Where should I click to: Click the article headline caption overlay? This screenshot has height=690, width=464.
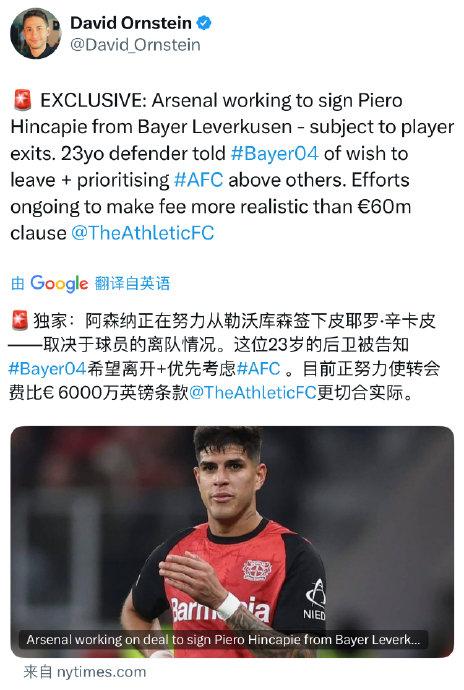[x=223, y=639]
